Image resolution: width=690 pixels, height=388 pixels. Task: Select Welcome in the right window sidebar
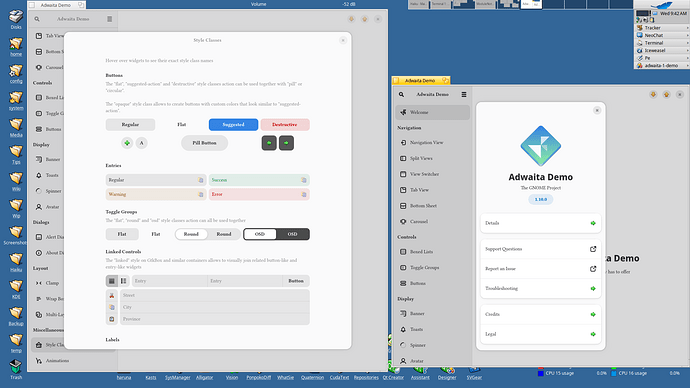pyautogui.click(x=432, y=112)
